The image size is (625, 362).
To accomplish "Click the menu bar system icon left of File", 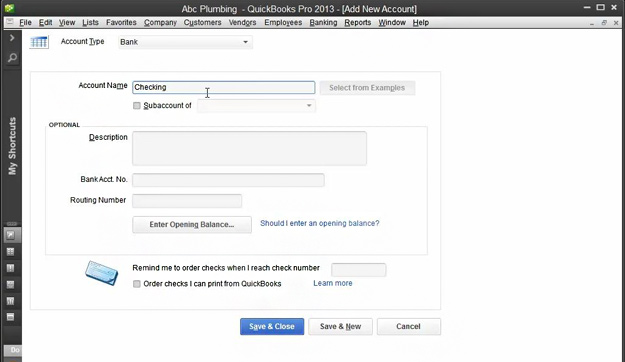I will pyautogui.click(x=10, y=22).
